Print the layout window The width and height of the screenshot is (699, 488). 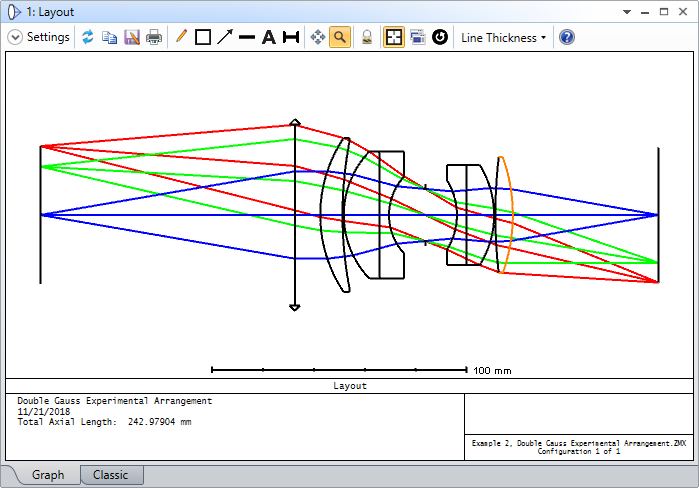click(x=154, y=37)
